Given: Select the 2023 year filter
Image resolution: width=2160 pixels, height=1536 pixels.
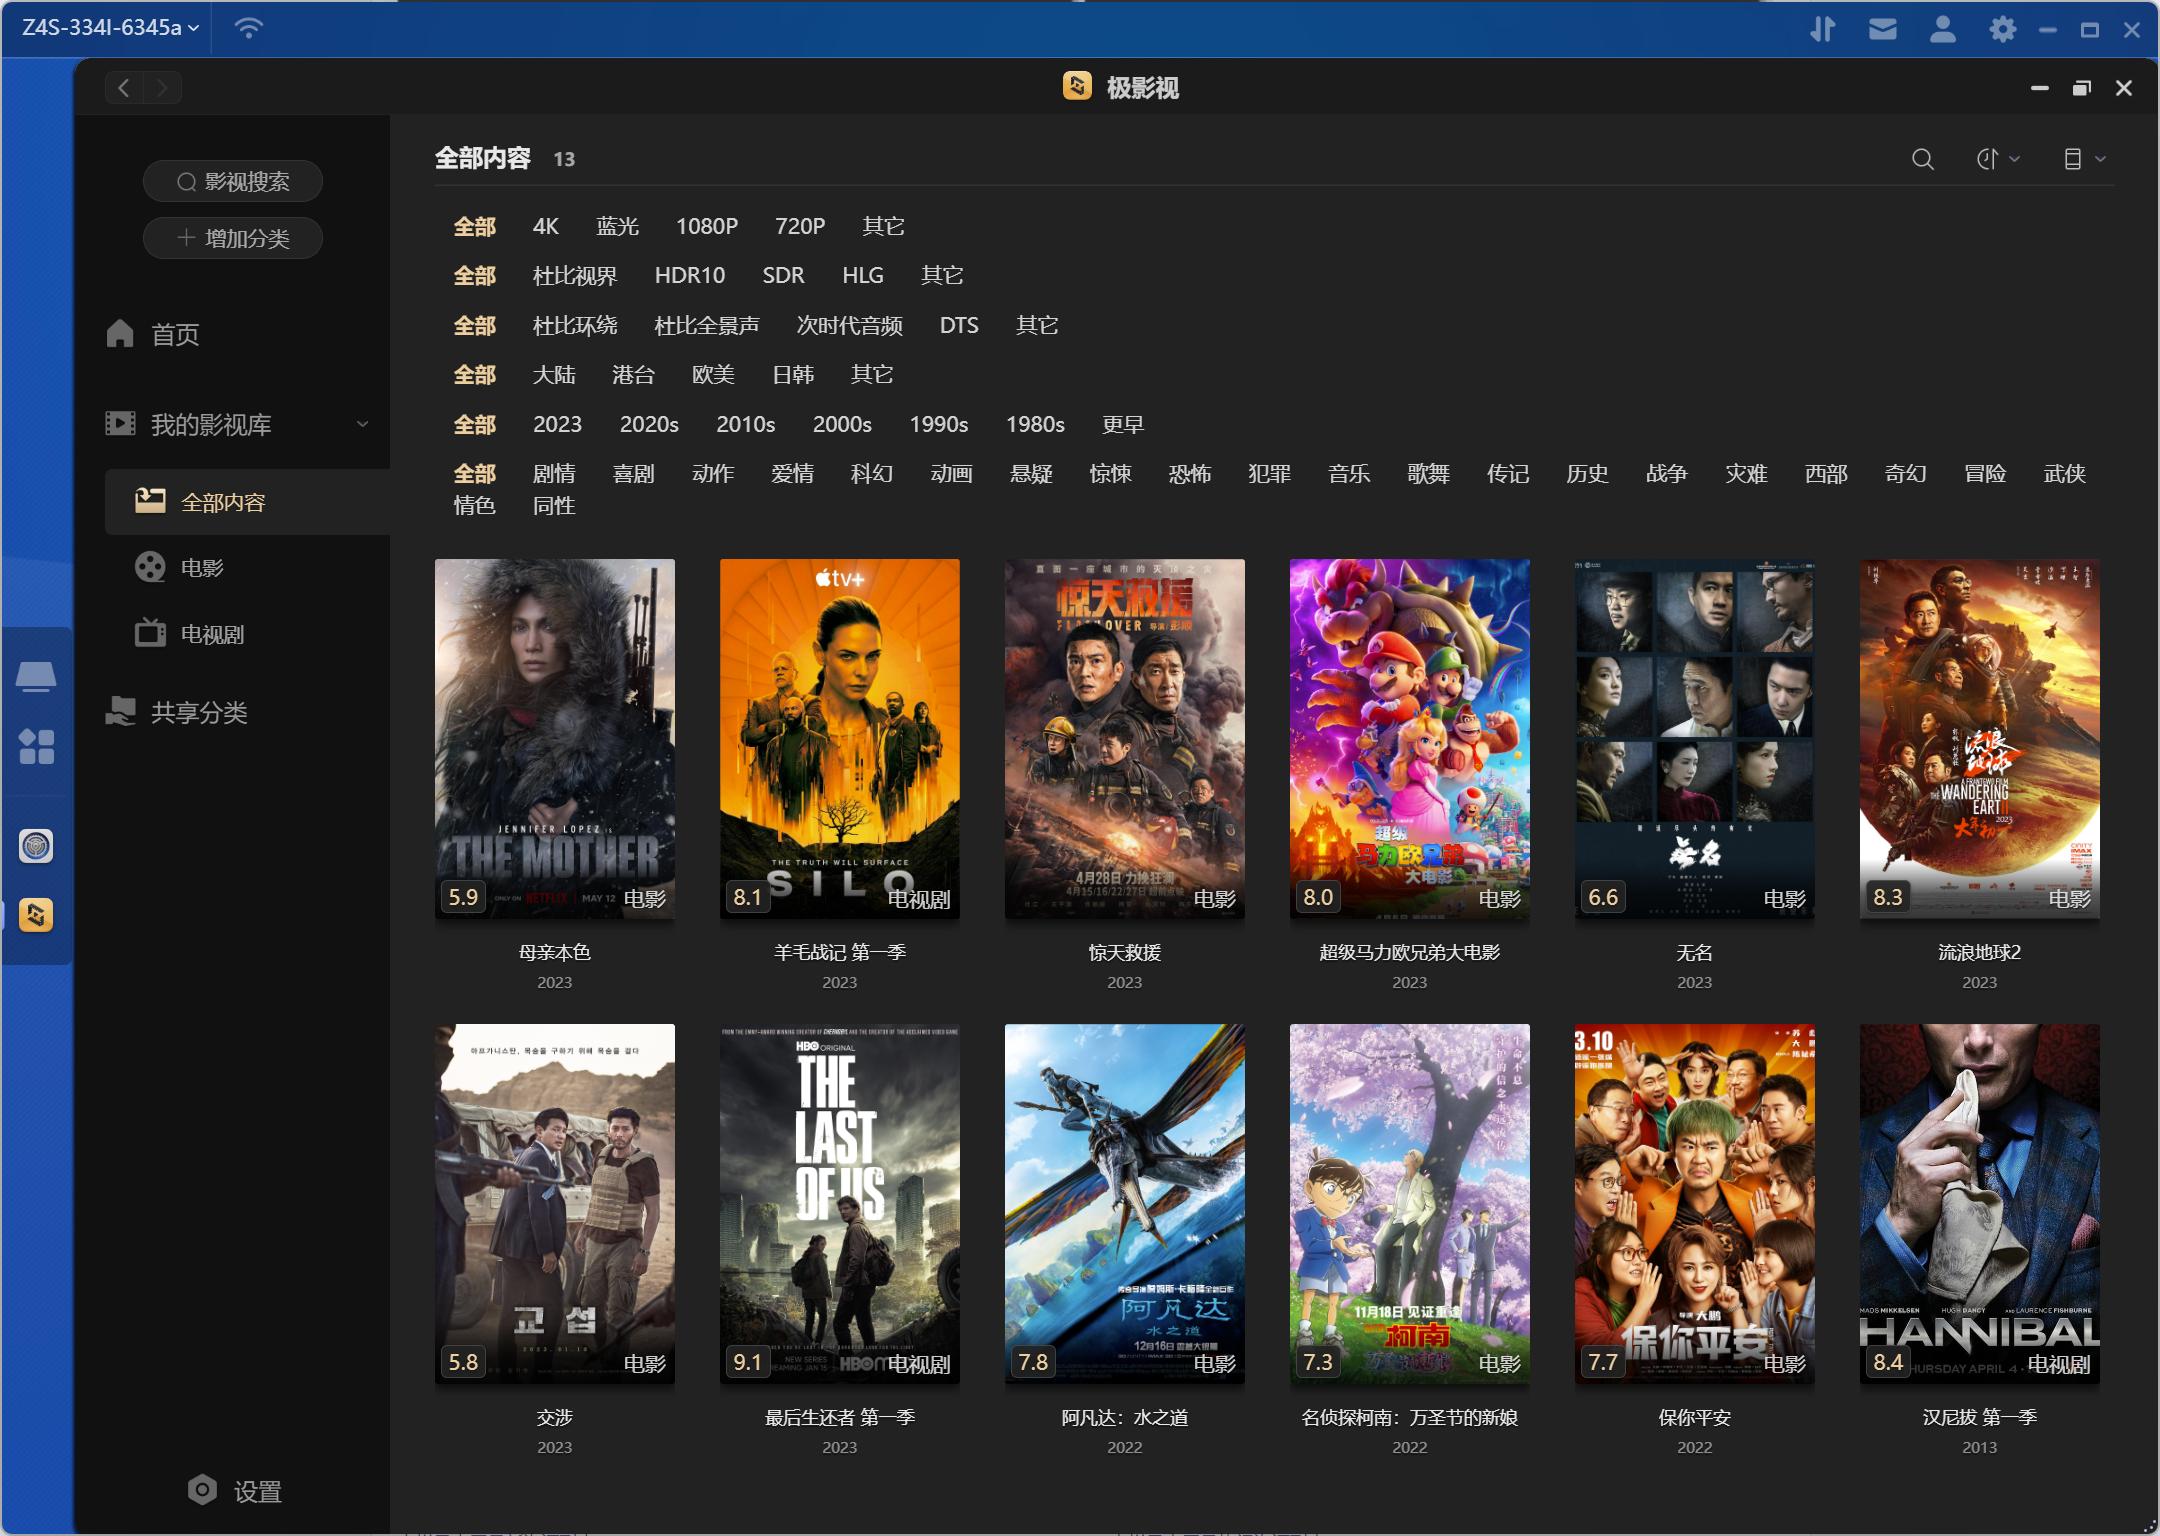Looking at the screenshot, I should click(x=557, y=424).
